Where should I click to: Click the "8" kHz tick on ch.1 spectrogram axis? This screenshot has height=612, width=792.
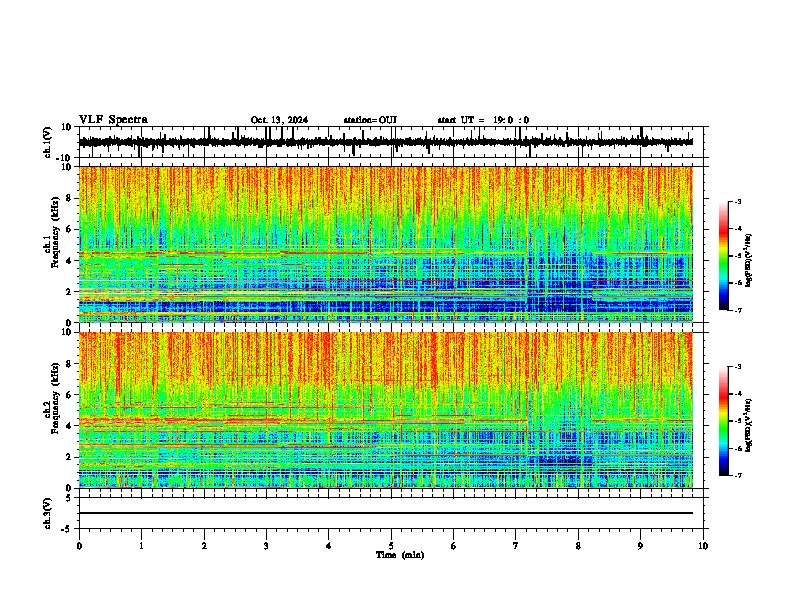click(69, 198)
